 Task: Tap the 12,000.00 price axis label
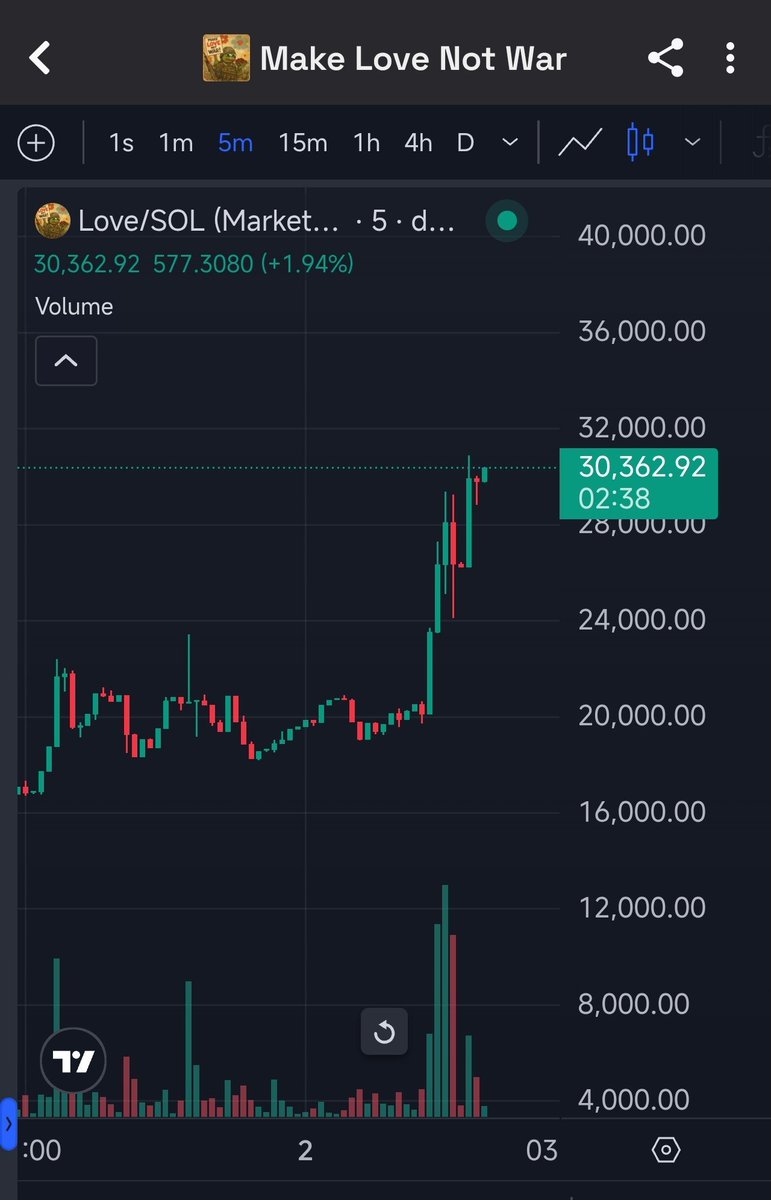(642, 908)
